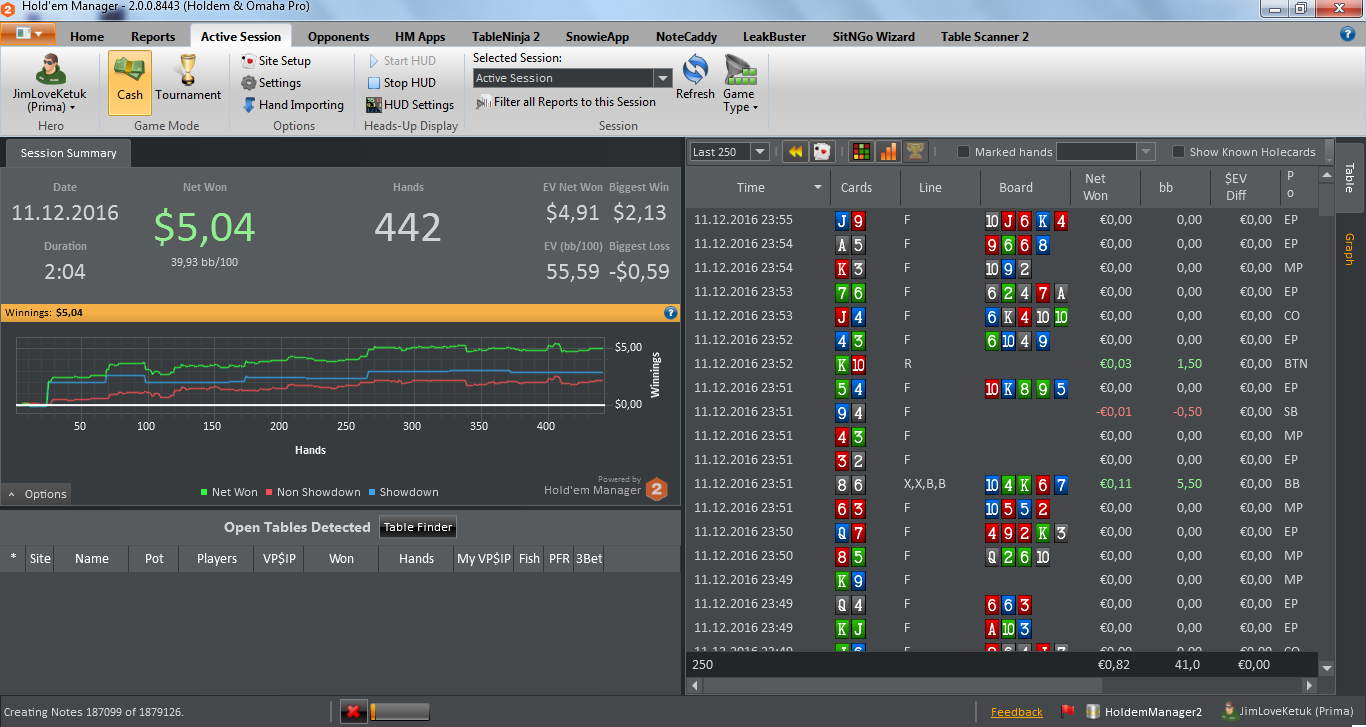Click the Table Finder button

(418, 527)
